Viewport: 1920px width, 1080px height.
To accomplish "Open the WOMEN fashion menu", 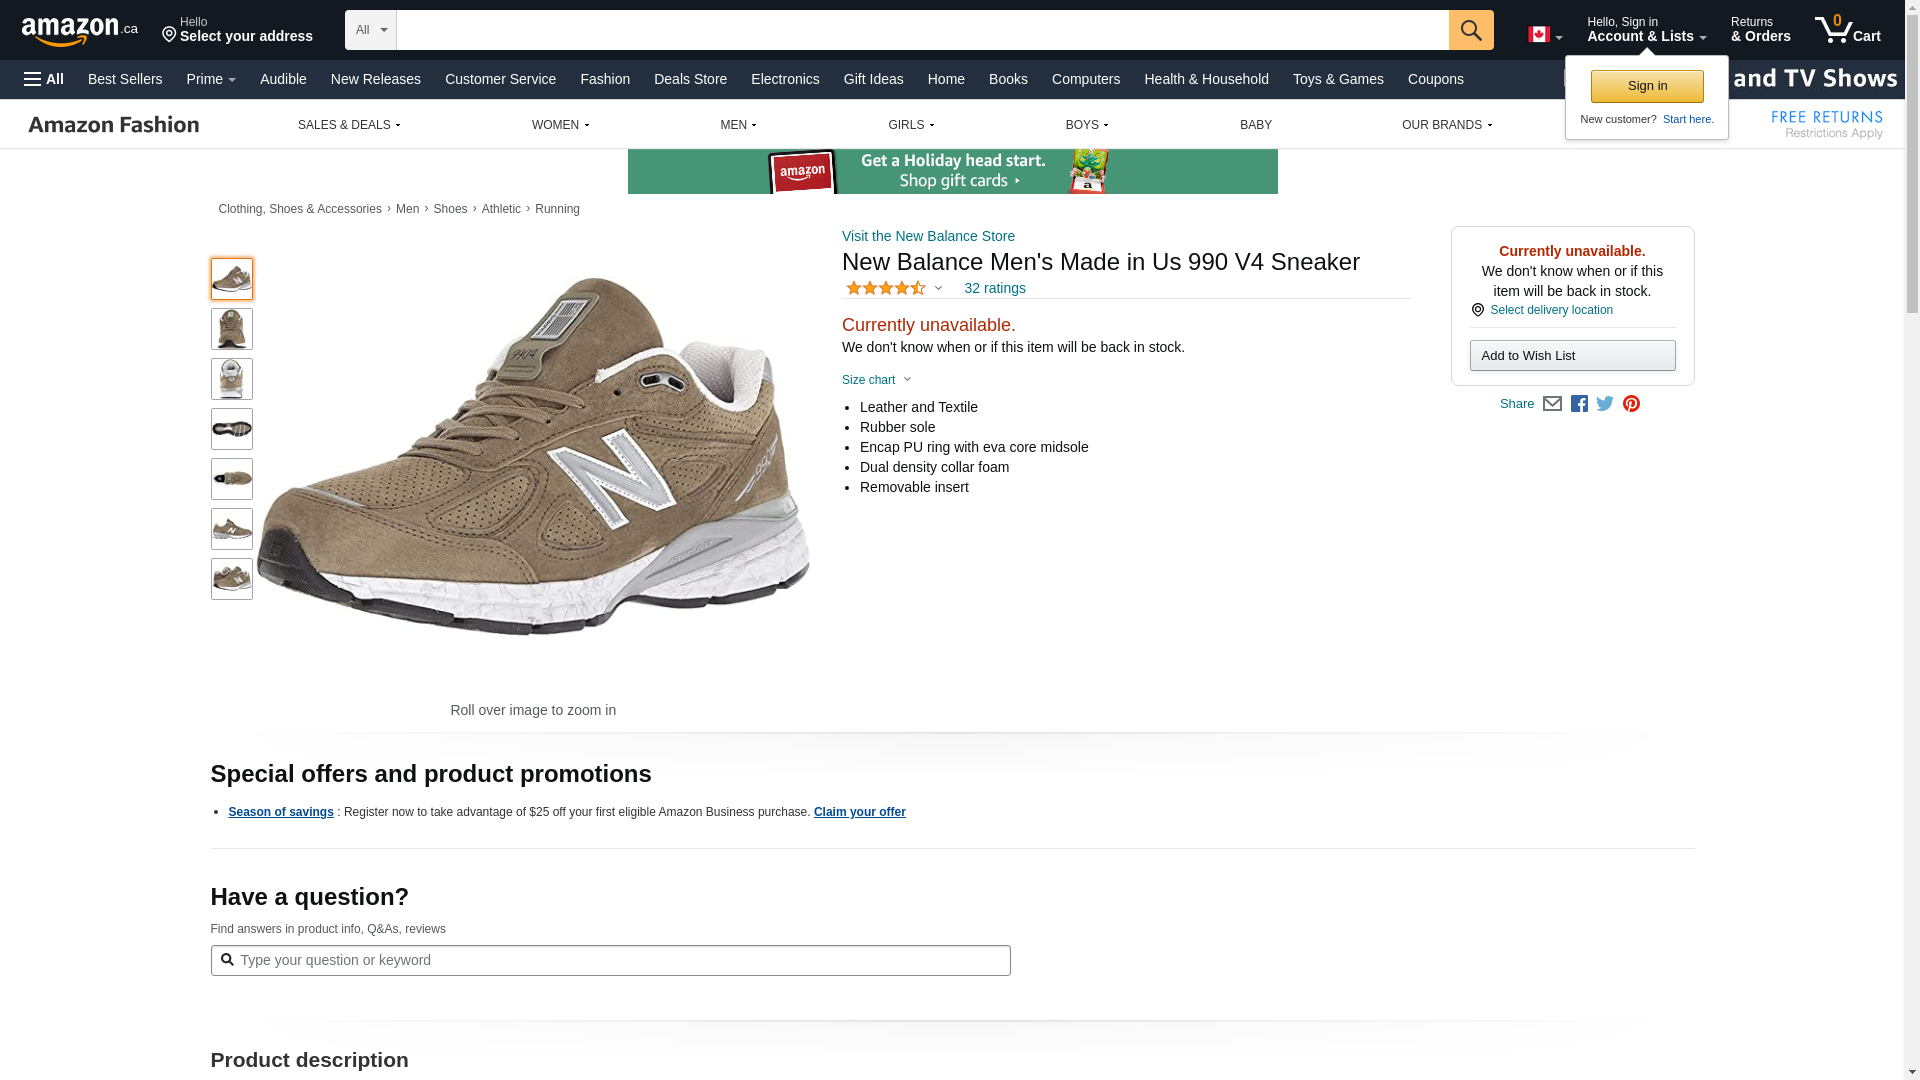I will coord(560,125).
